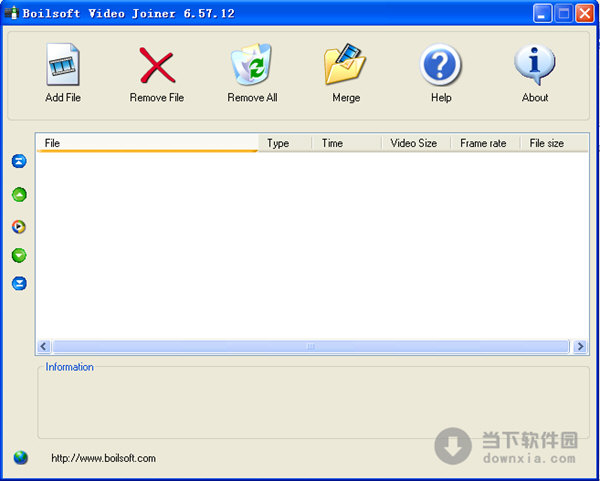Image resolution: width=600 pixels, height=481 pixels.
Task: Start joining with the Merge folder icon
Action: click(345, 64)
